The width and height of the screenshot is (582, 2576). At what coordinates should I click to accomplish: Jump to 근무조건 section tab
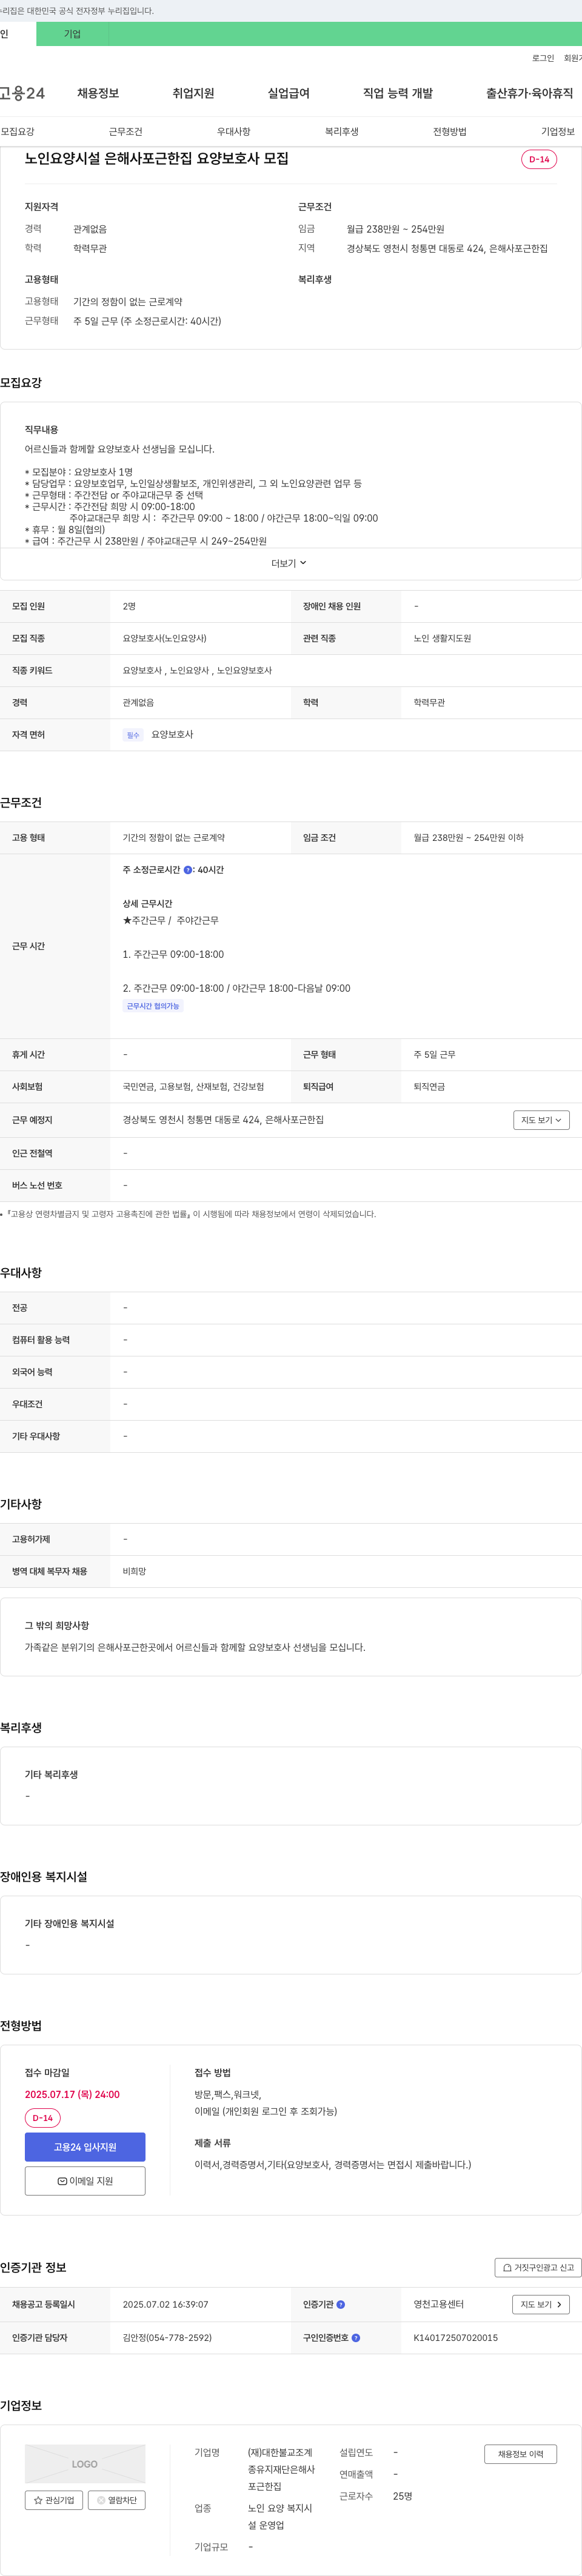pyautogui.click(x=125, y=132)
